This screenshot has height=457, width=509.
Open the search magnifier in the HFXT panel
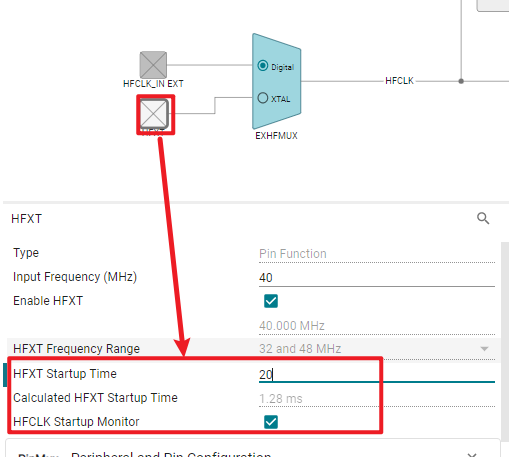(483, 218)
